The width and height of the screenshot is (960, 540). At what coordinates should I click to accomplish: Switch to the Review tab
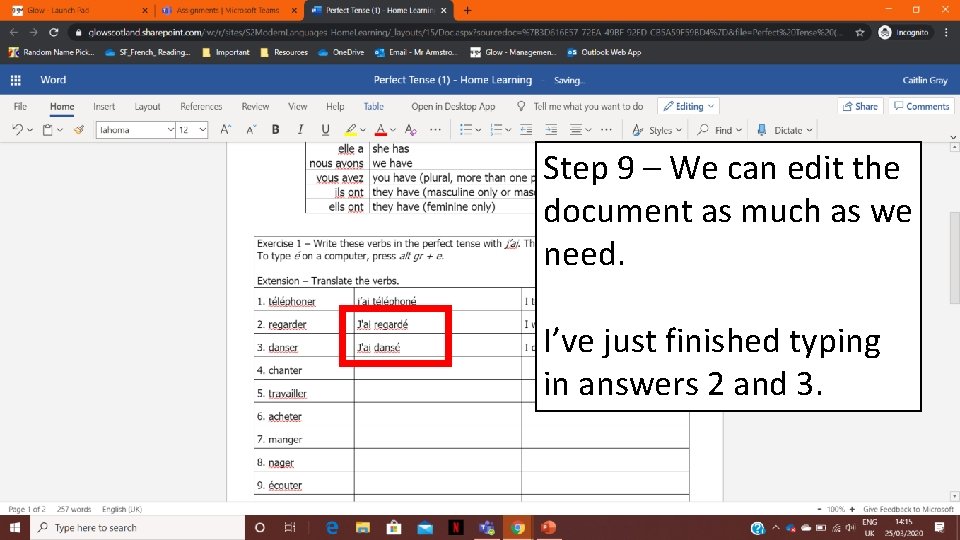pyautogui.click(x=255, y=106)
